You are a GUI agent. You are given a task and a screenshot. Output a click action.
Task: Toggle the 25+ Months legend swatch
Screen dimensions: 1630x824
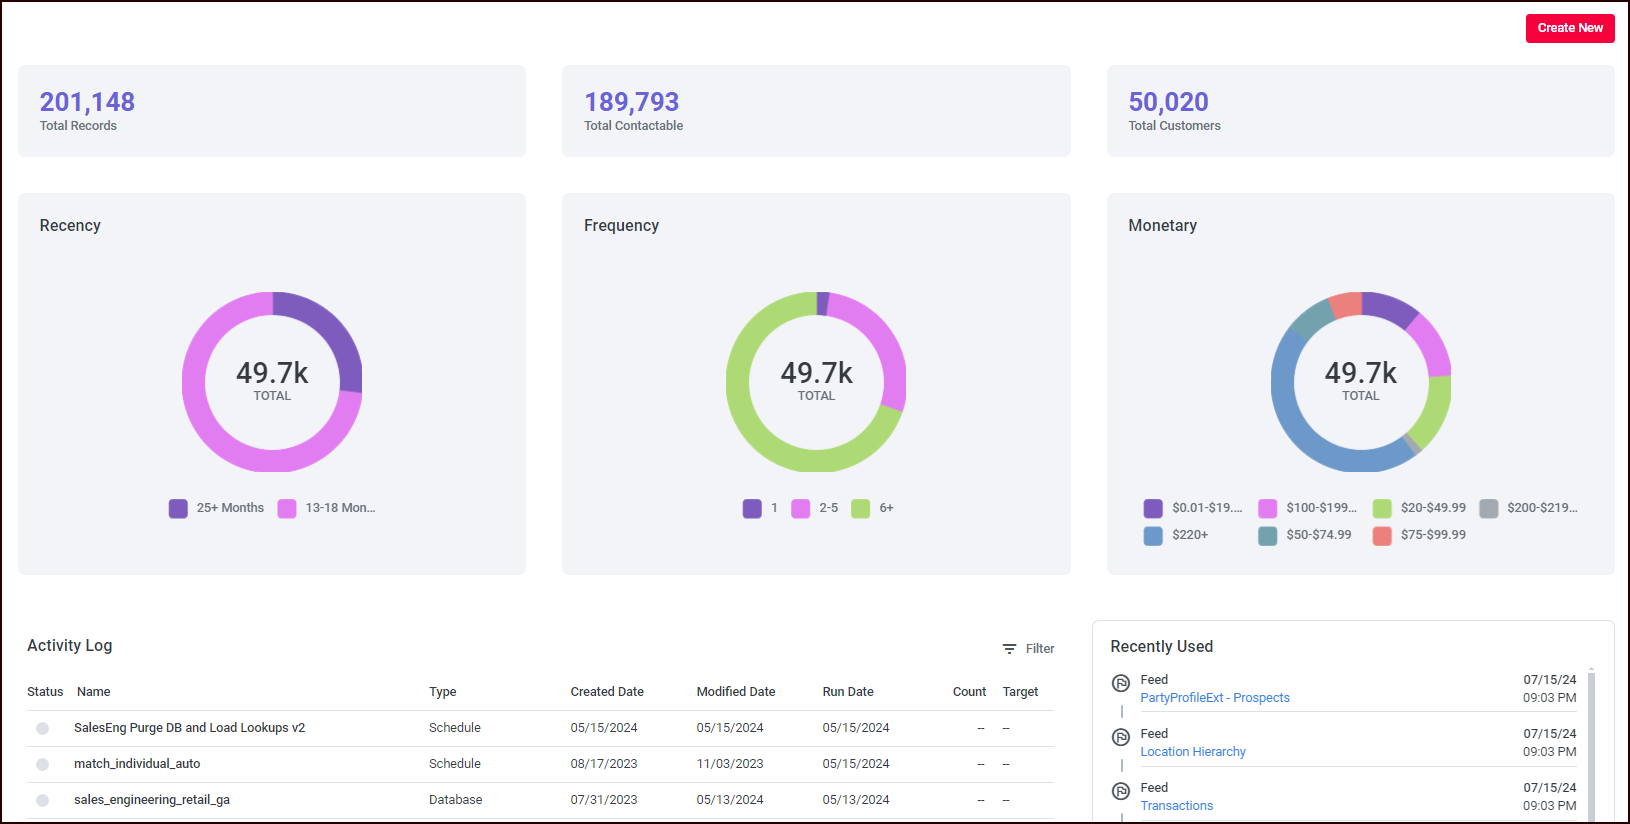click(x=178, y=508)
